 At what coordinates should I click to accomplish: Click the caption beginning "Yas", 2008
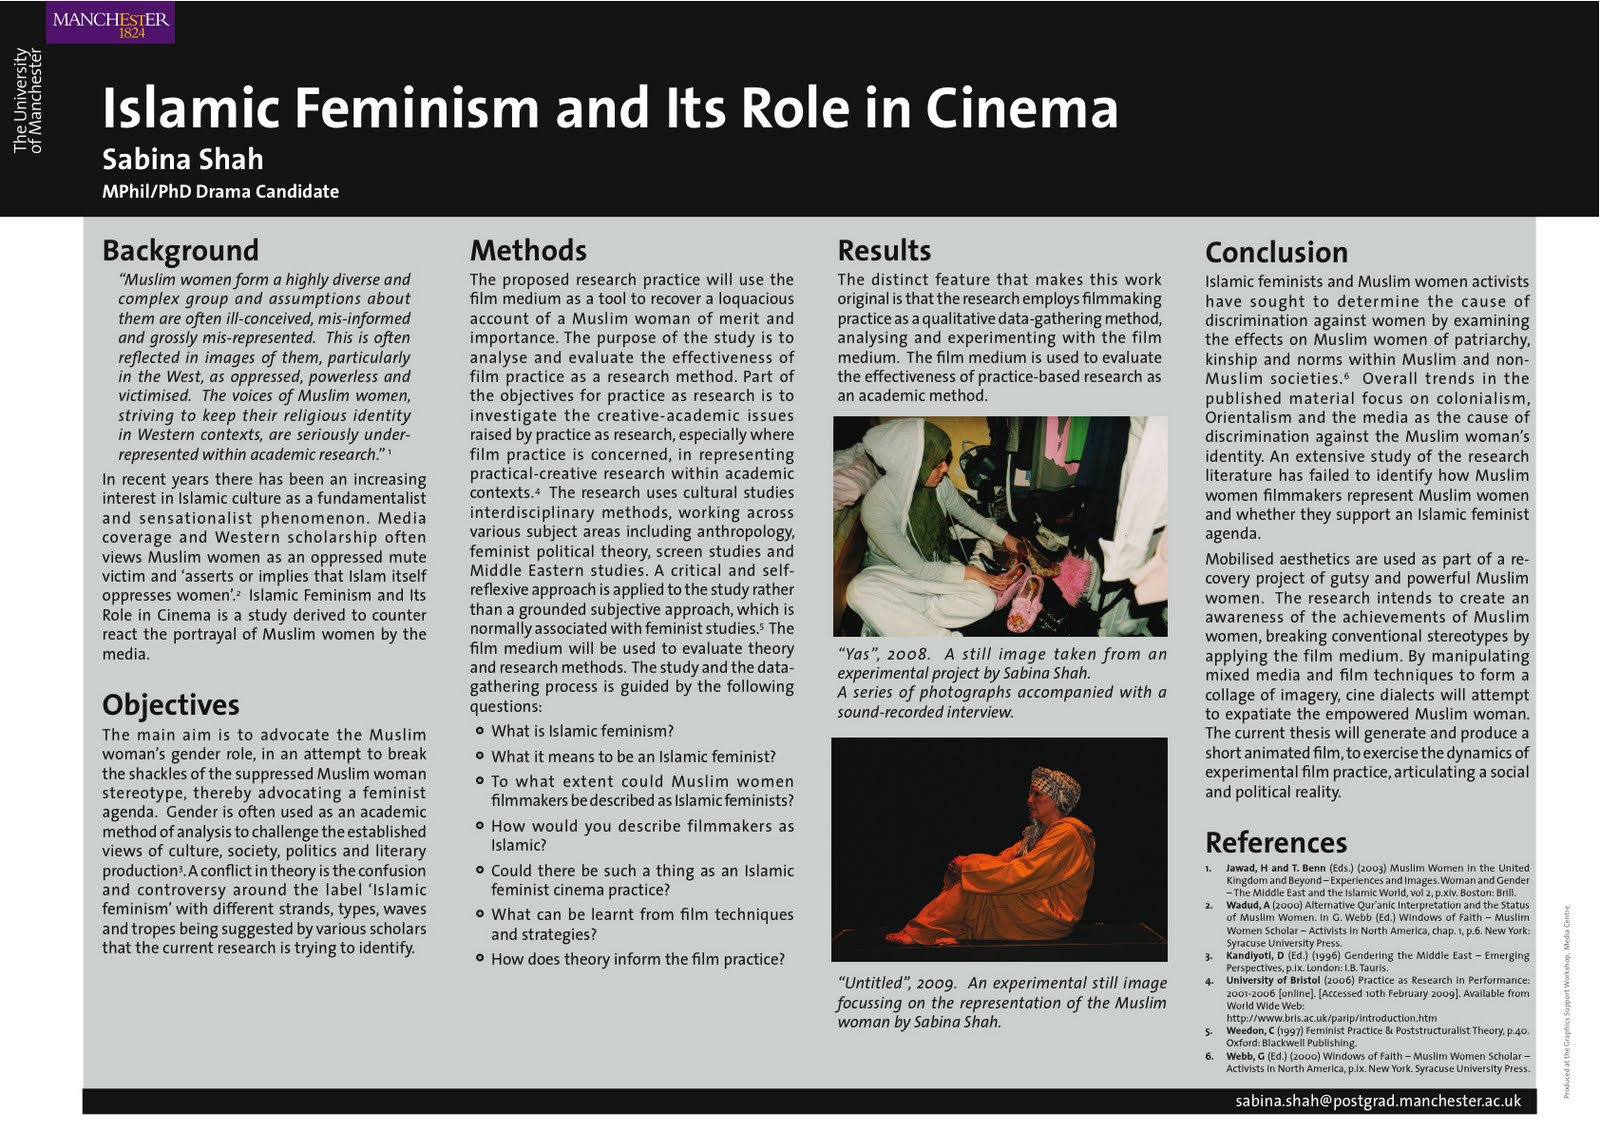pyautogui.click(x=1002, y=683)
